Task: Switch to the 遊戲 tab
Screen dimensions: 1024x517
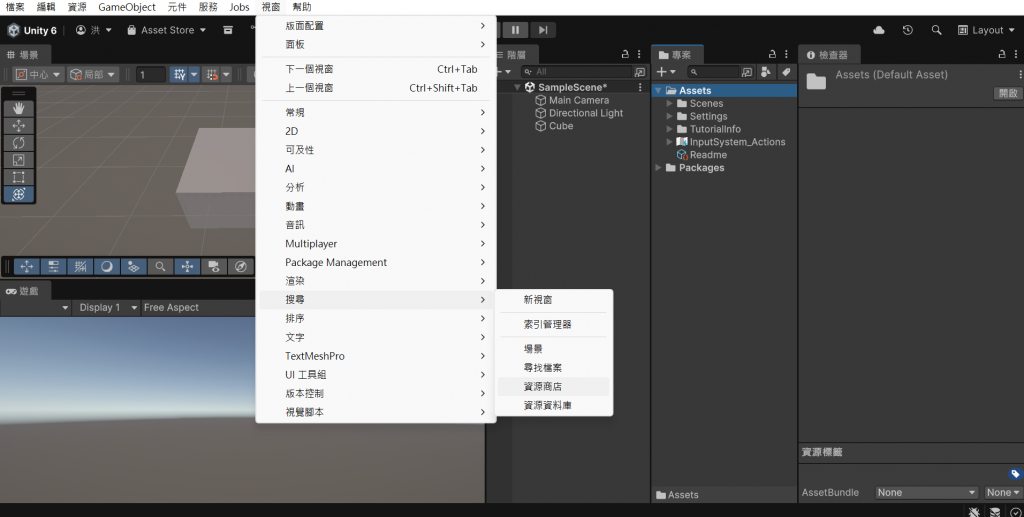Action: (x=23, y=291)
